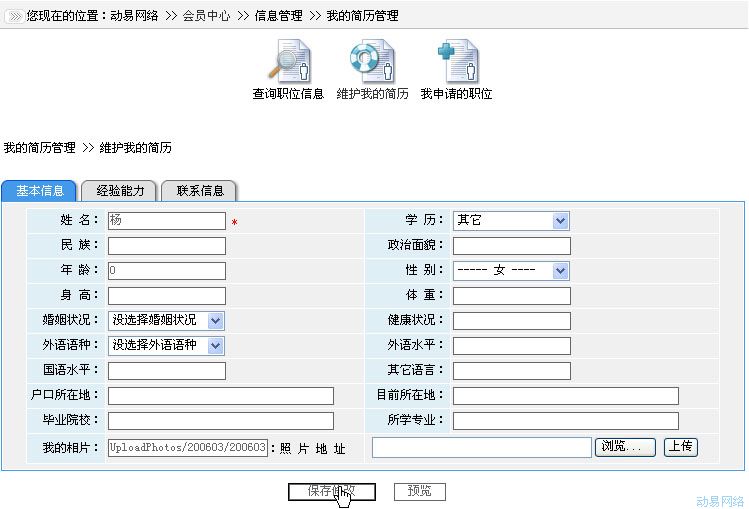Viewport: 749px width, 509px height.
Task: Focus the 姓名 name input field
Action: tap(166, 221)
